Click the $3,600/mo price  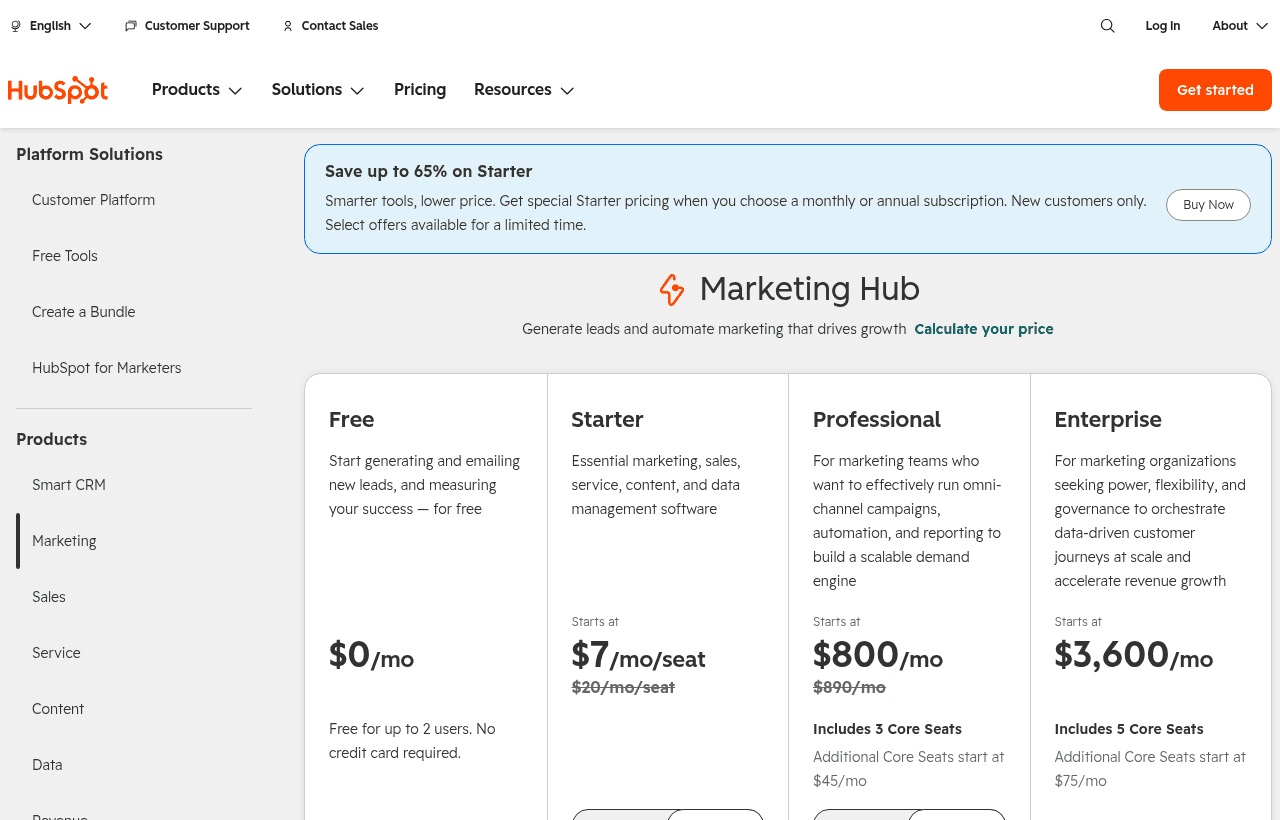point(1134,655)
